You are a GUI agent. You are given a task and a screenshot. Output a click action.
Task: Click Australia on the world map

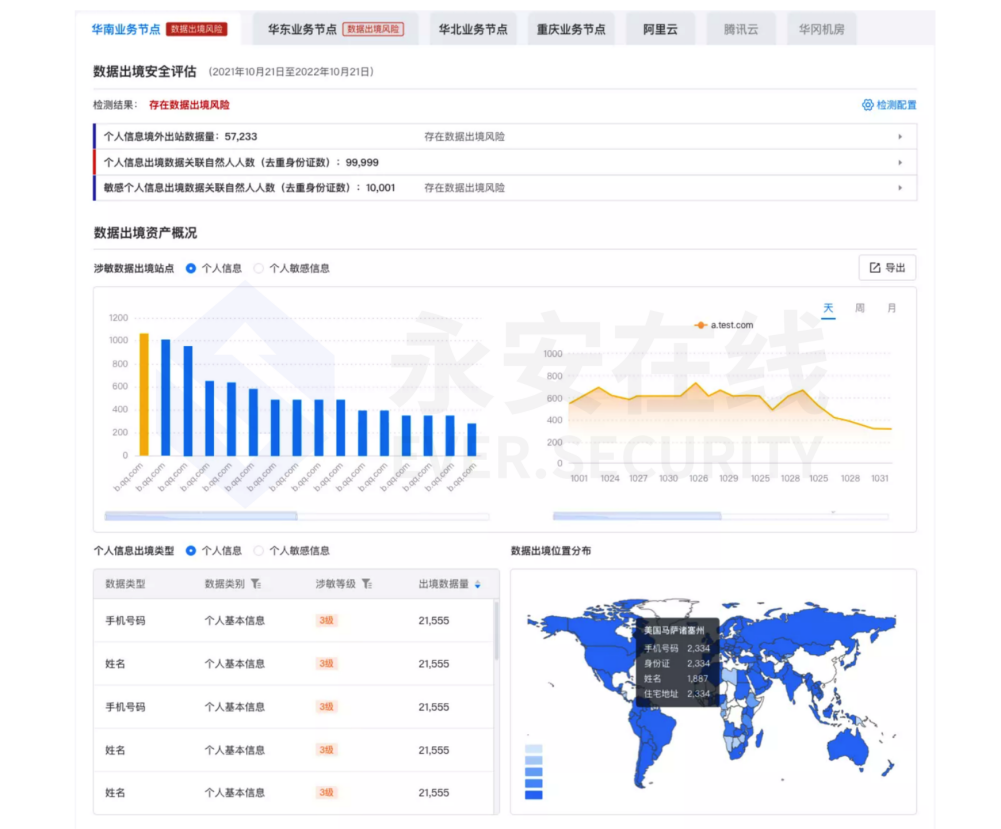[848, 747]
